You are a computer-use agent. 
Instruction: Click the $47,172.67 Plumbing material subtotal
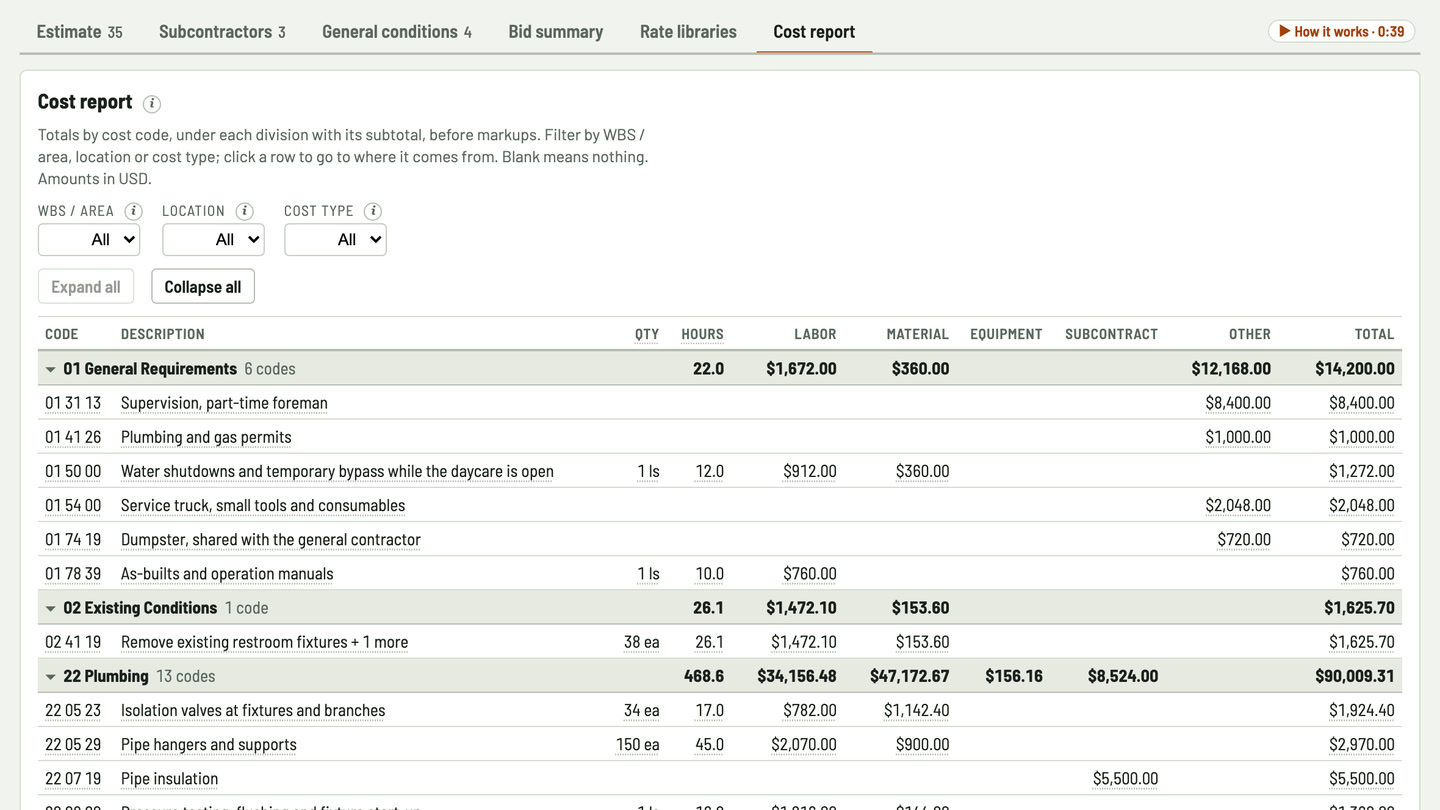coord(910,676)
